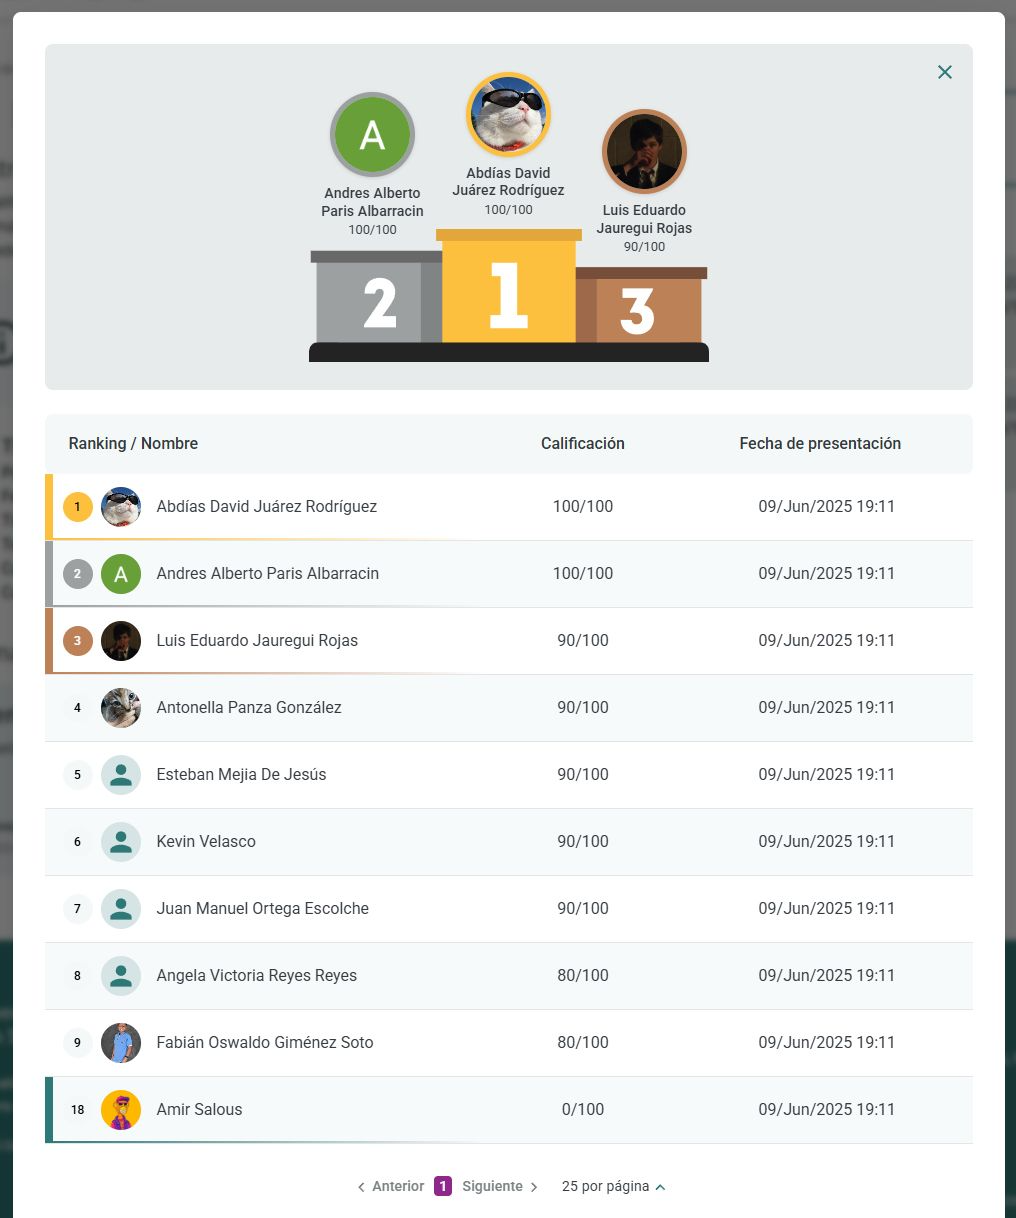Click Fabián Oswaldo Giménez Soto's avatar
The width and height of the screenshot is (1016, 1218).
click(121, 1043)
